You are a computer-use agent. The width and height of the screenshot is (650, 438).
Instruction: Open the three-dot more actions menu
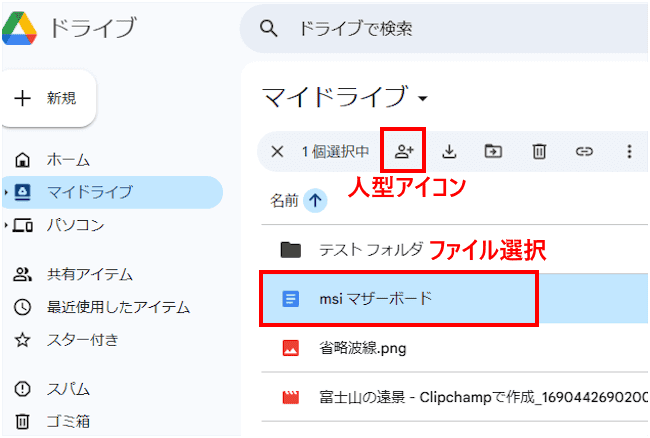pyautogui.click(x=629, y=151)
